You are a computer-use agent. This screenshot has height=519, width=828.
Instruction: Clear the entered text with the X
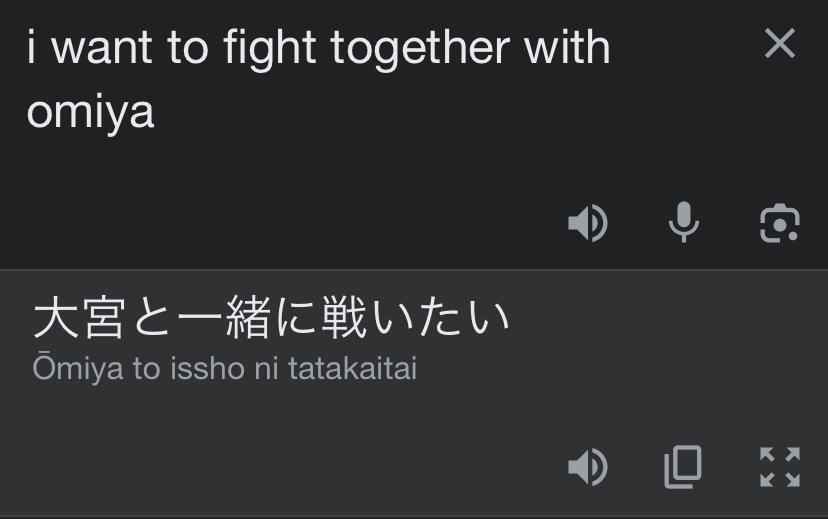[x=779, y=43]
